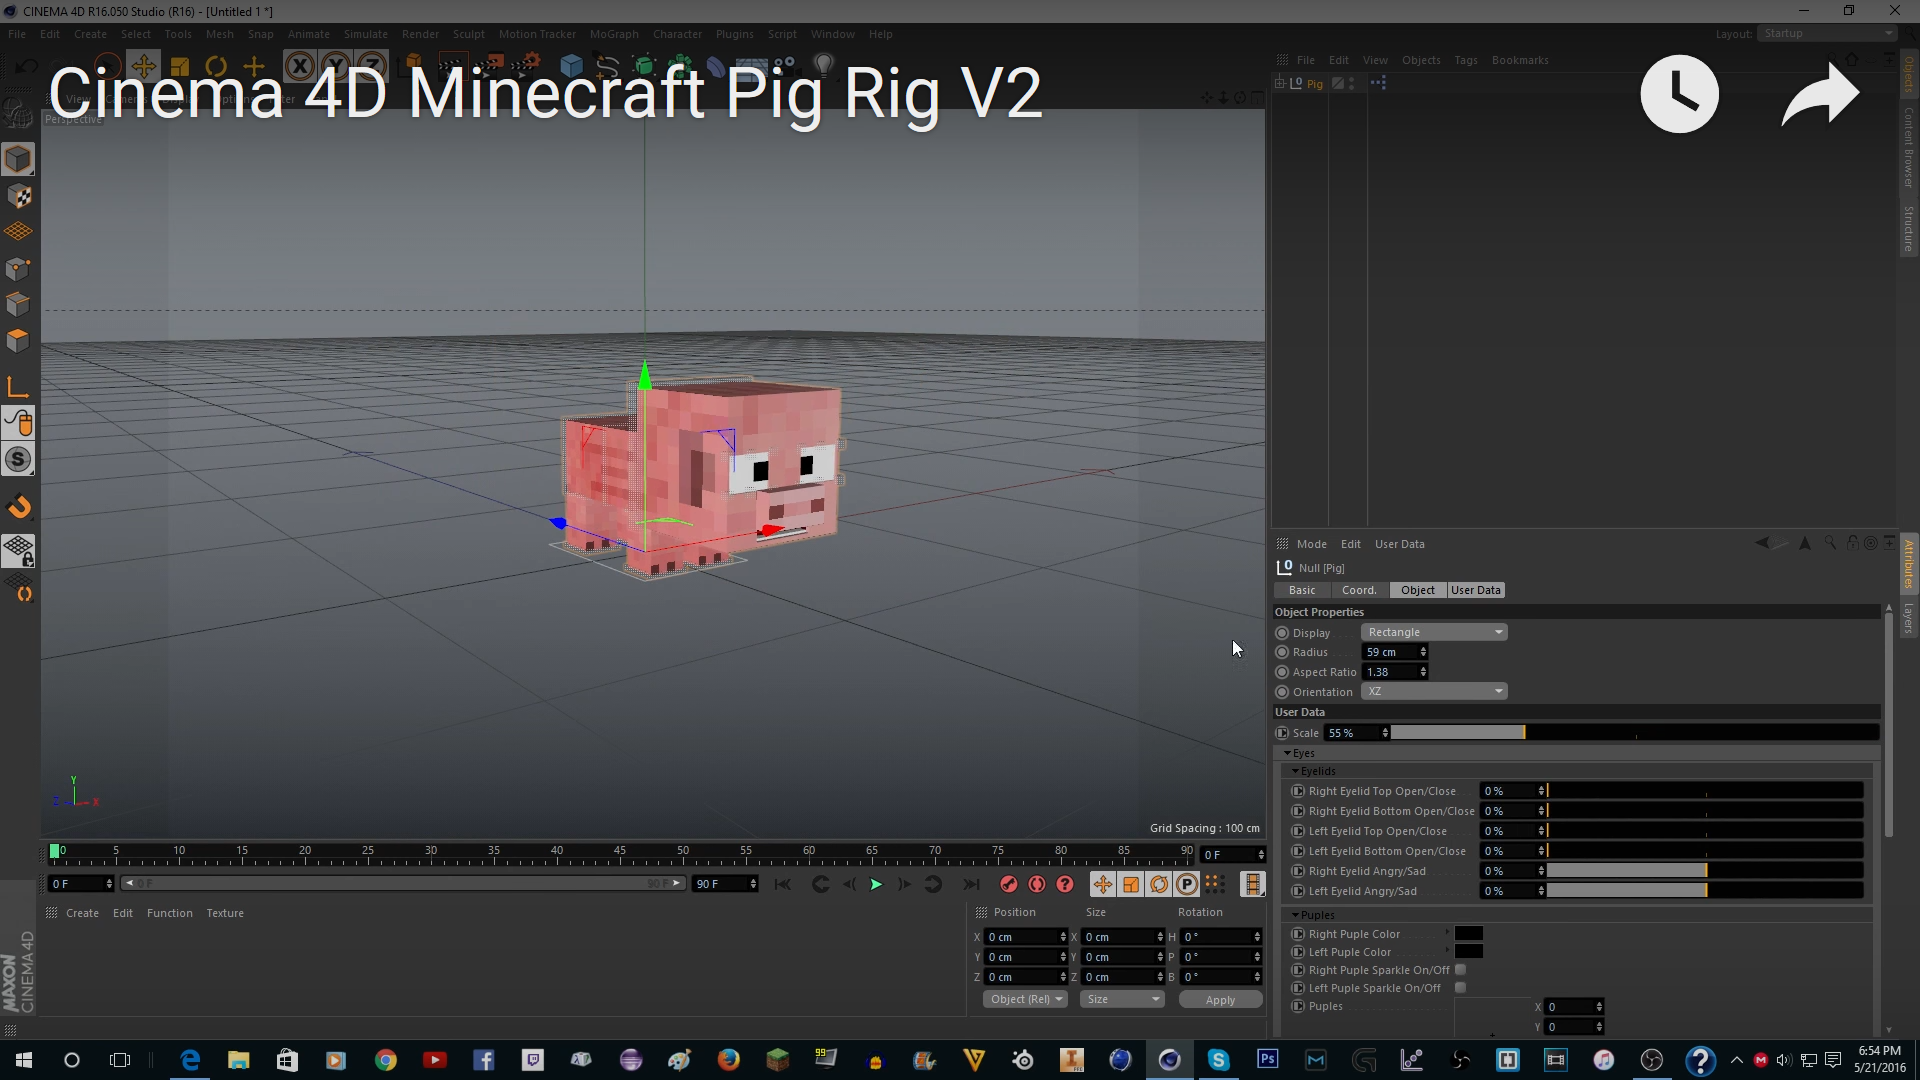Toggle the X axis lock

coord(298,67)
